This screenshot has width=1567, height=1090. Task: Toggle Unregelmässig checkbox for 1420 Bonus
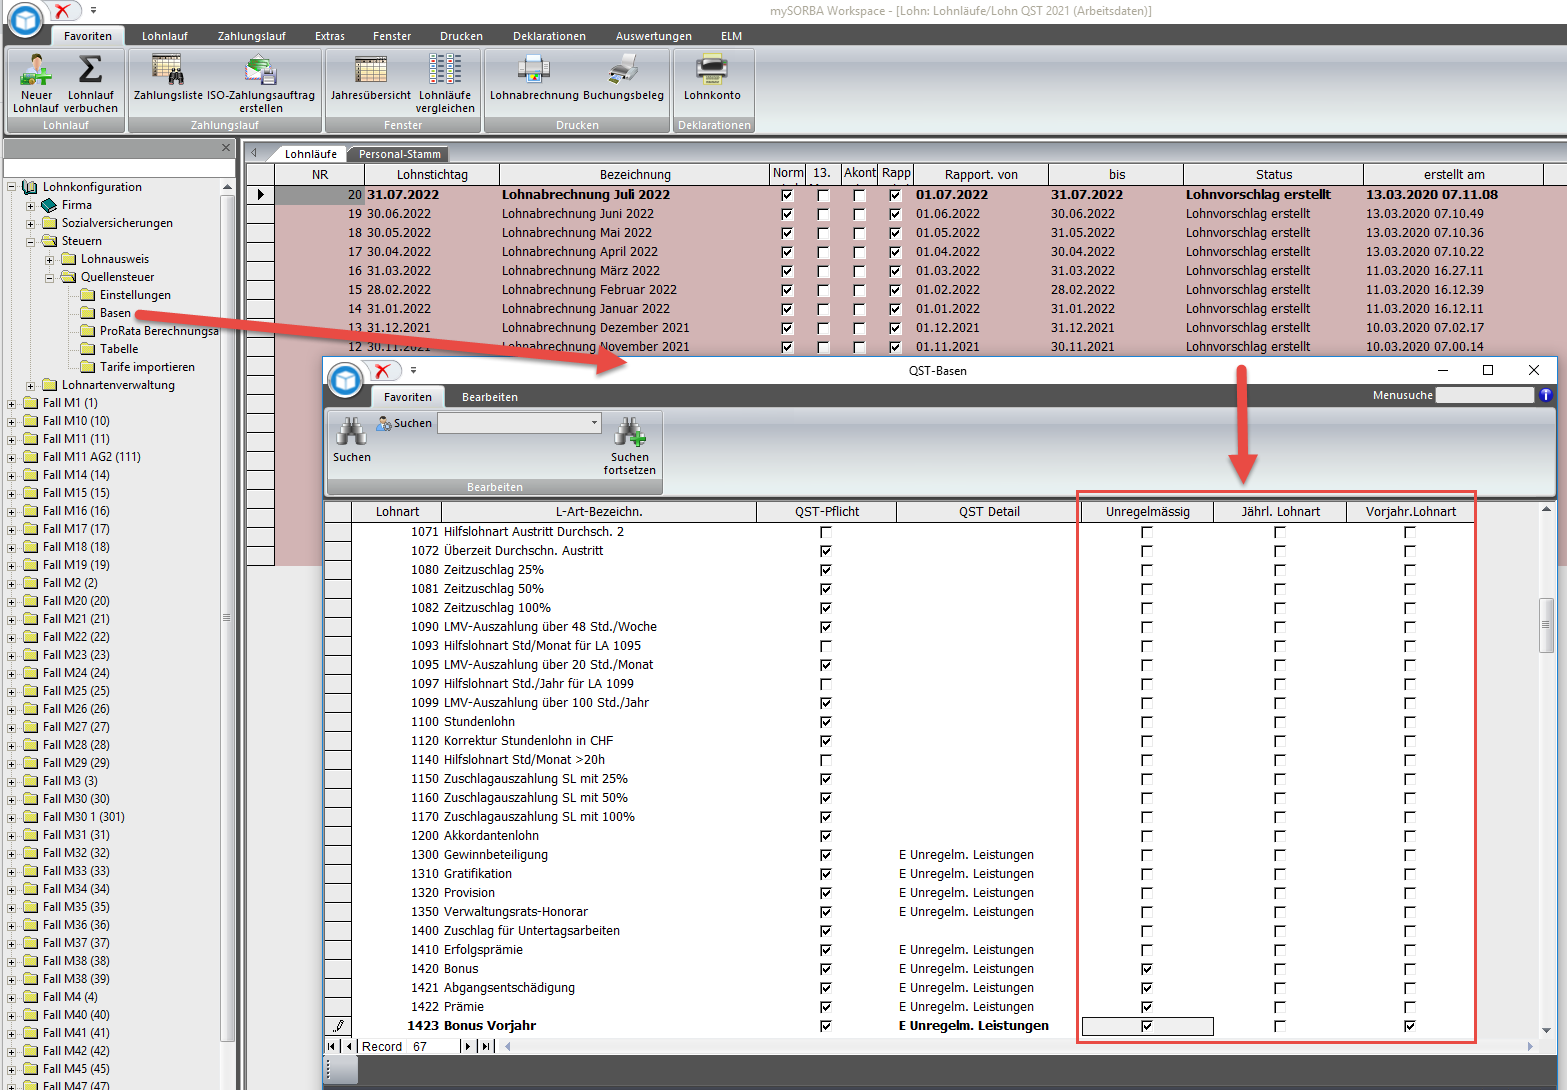[1147, 969]
